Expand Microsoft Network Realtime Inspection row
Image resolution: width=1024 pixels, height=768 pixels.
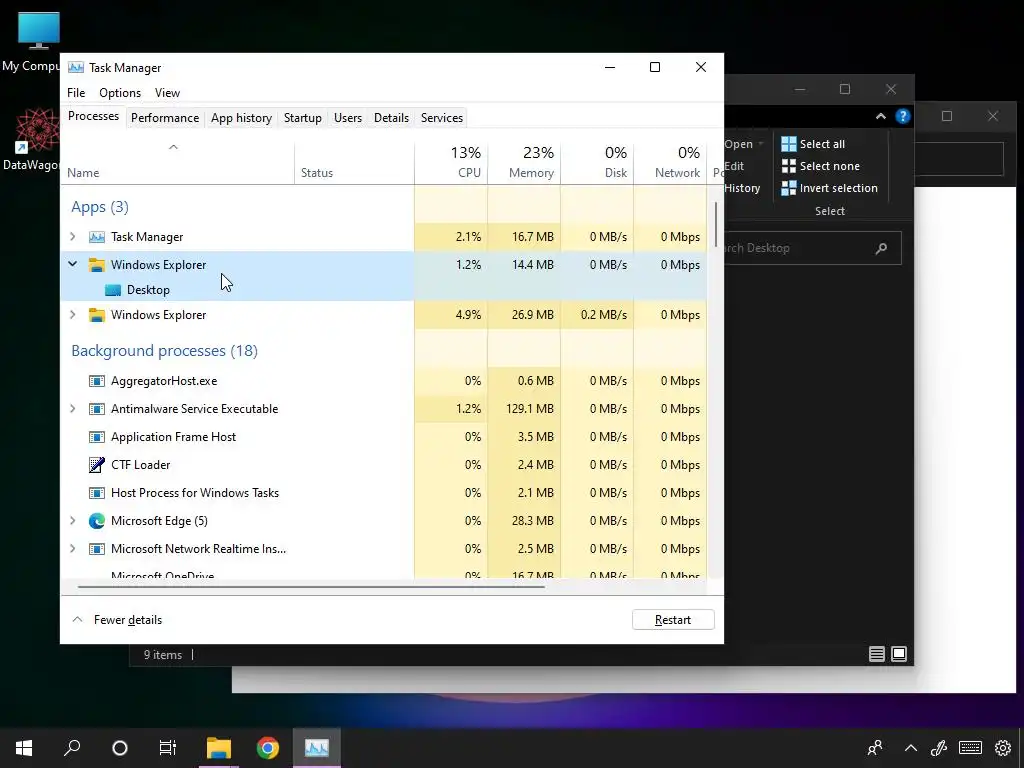point(72,549)
